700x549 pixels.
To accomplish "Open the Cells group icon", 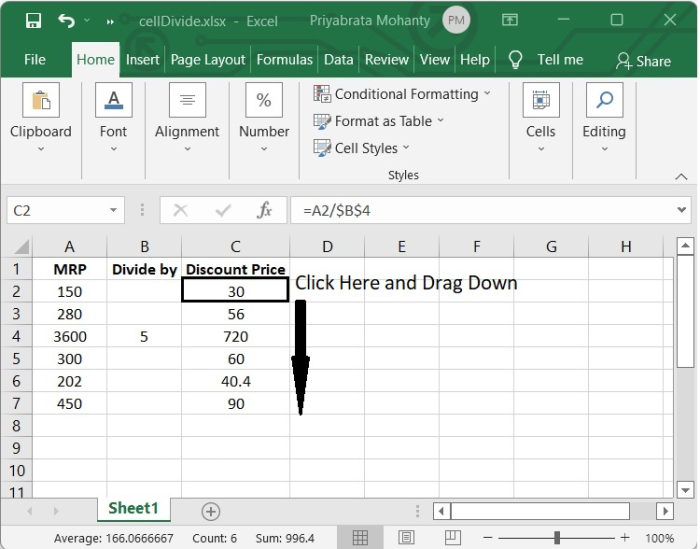I will pos(540,101).
